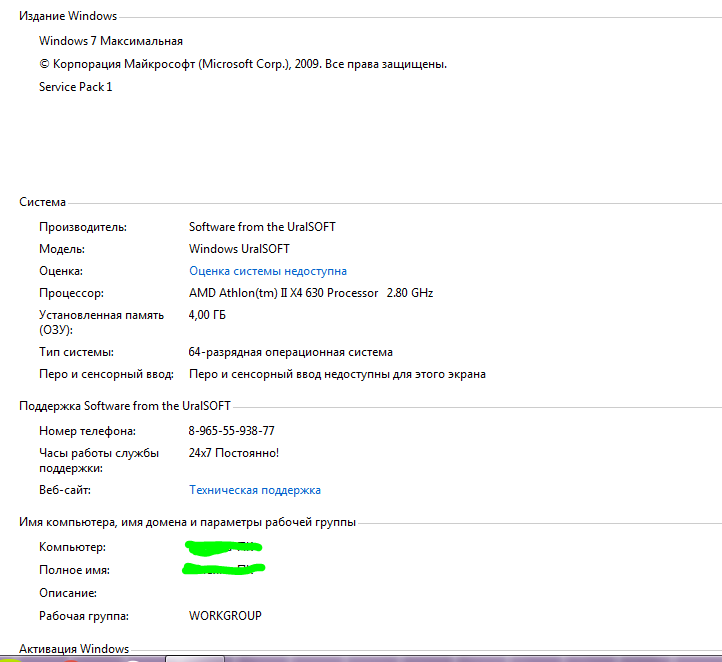The height and width of the screenshot is (662, 722).
Task: Click the 'Часы работы службы поддержки:' label
Action: 99,460
